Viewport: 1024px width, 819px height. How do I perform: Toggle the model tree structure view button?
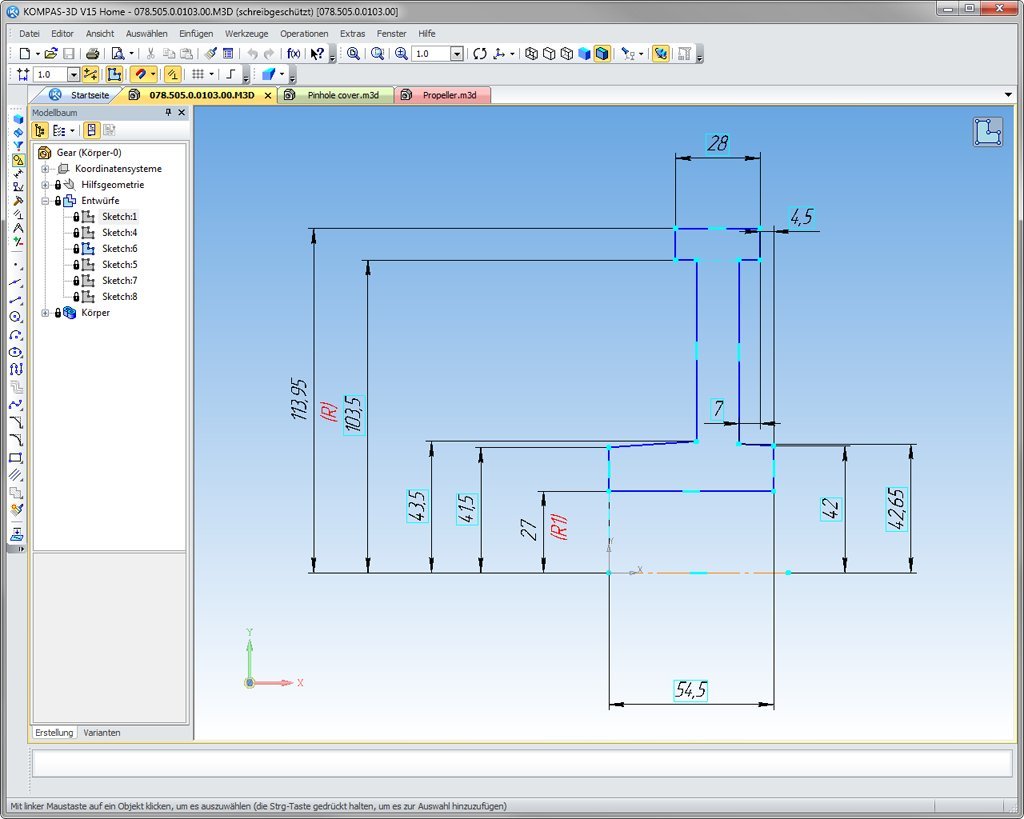coord(40,131)
